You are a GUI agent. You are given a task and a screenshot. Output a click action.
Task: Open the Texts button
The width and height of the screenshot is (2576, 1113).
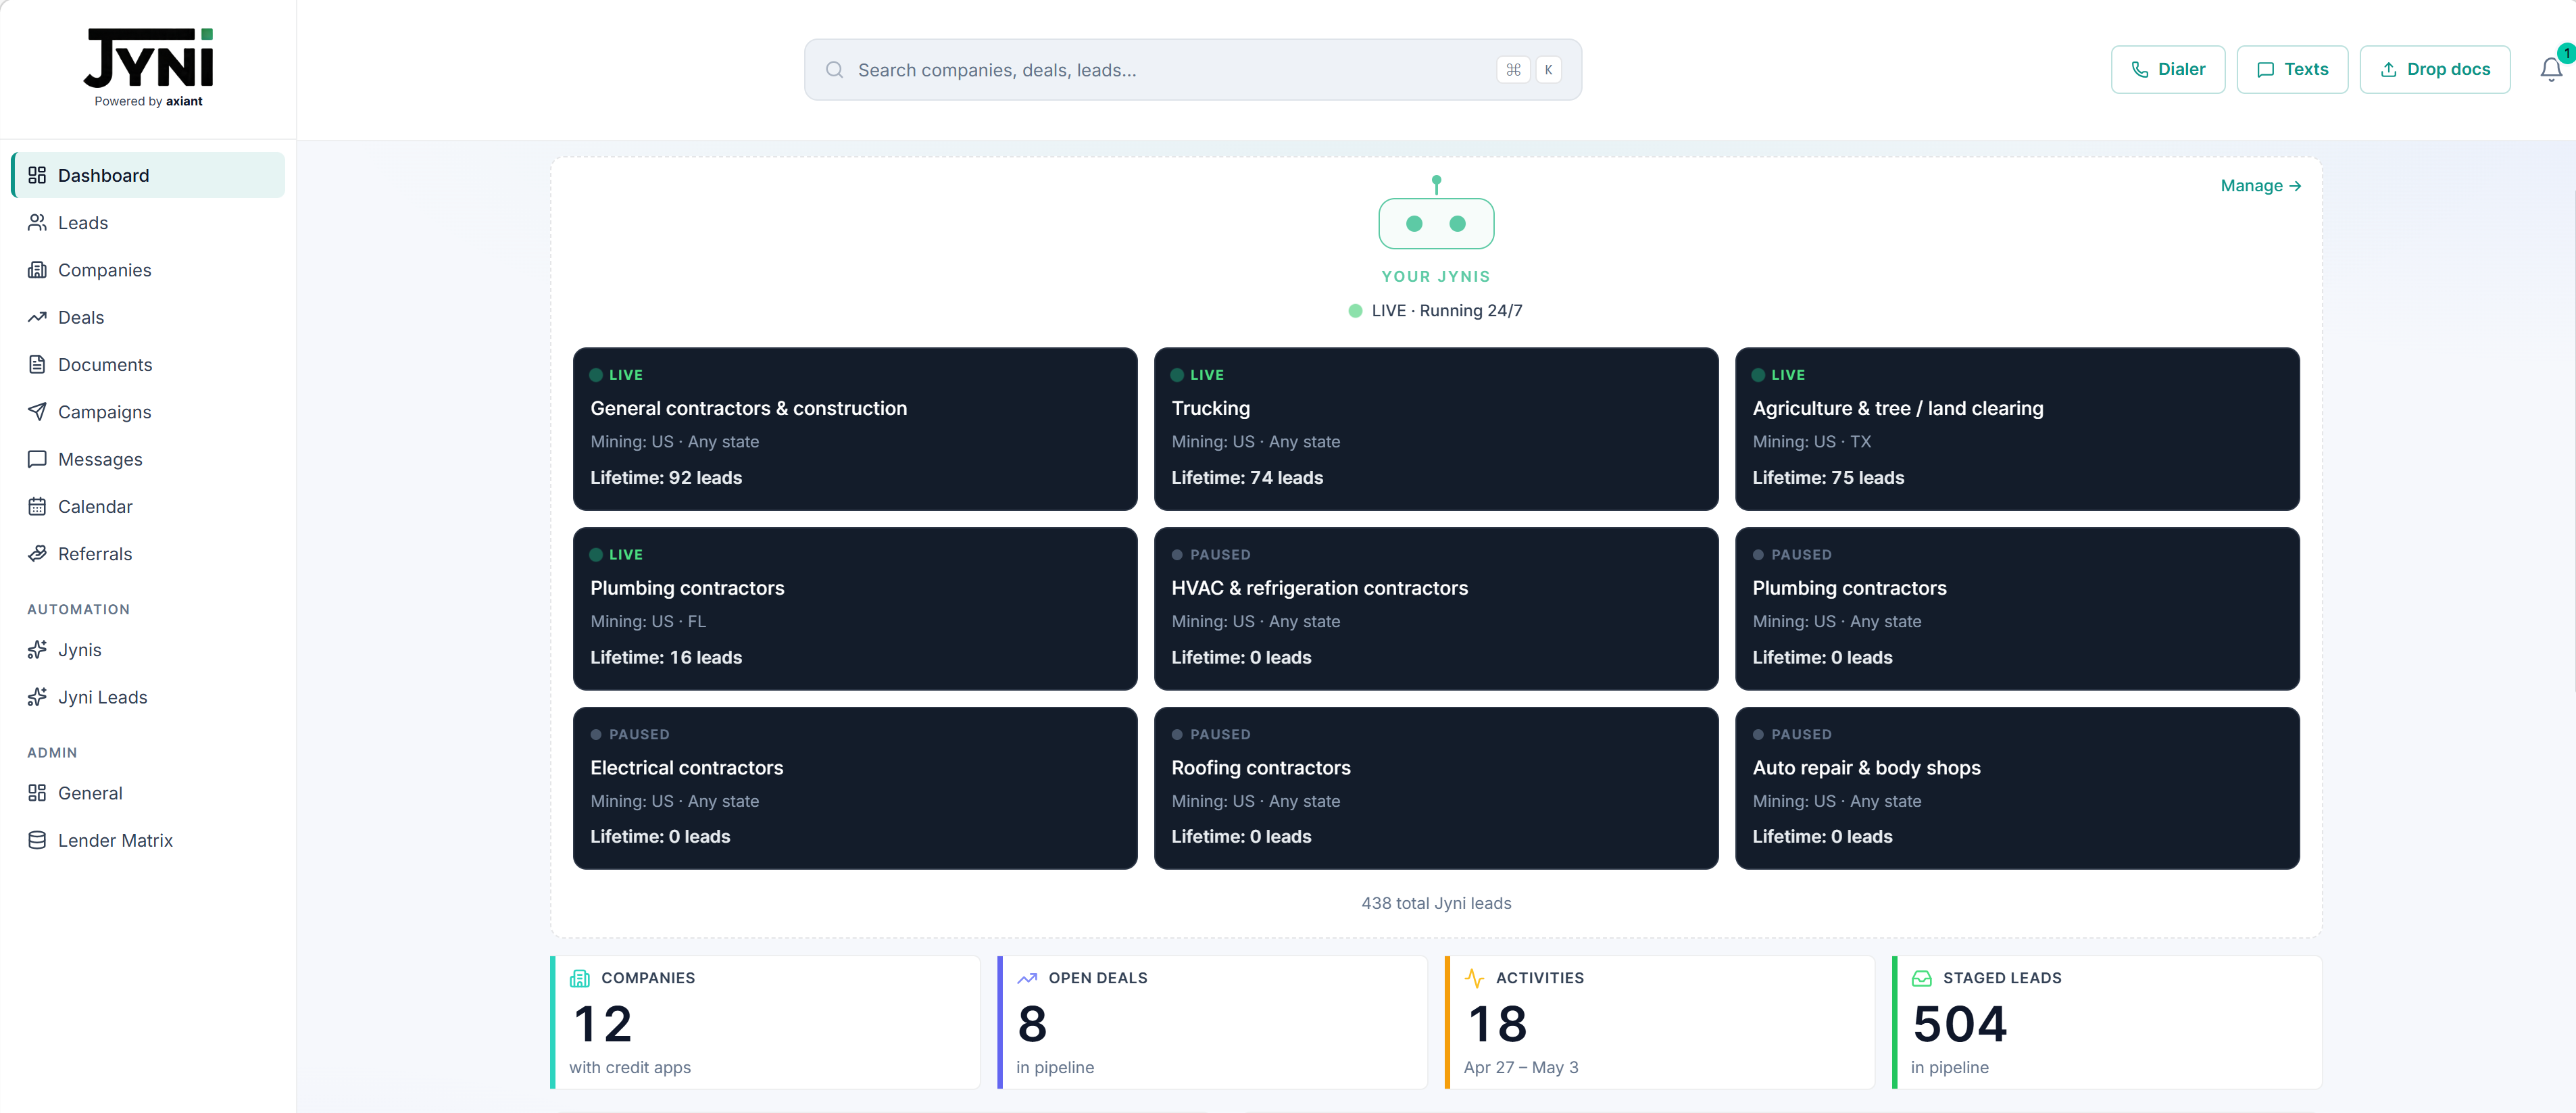pos(2291,69)
